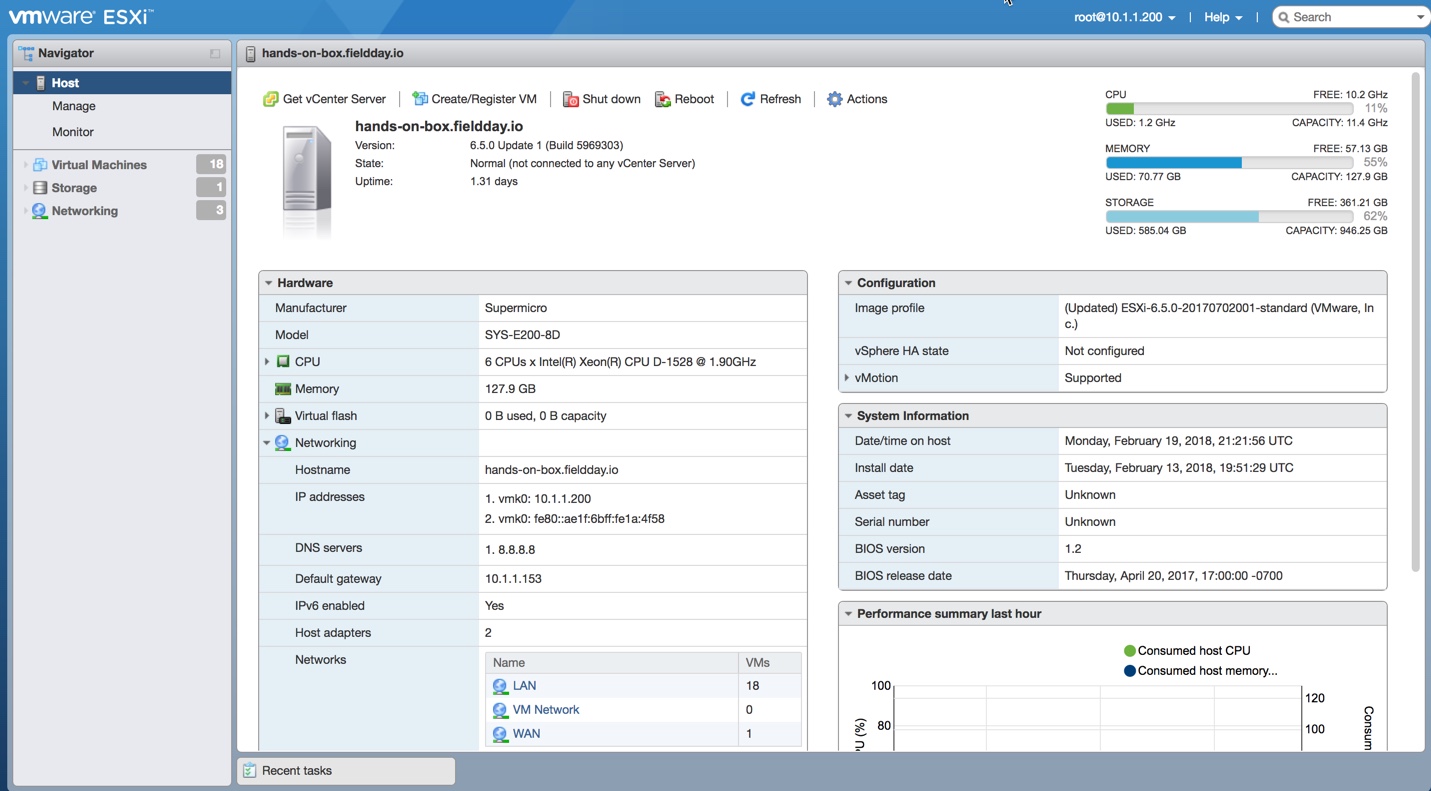
Task: Click the CPU usage bar
Action: click(x=1229, y=108)
